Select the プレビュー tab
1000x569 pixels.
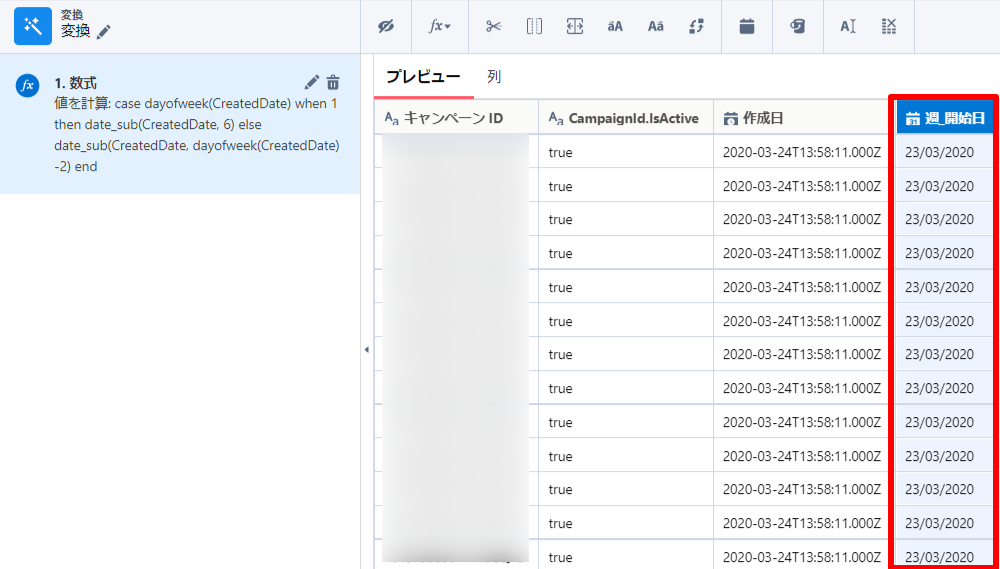point(423,77)
